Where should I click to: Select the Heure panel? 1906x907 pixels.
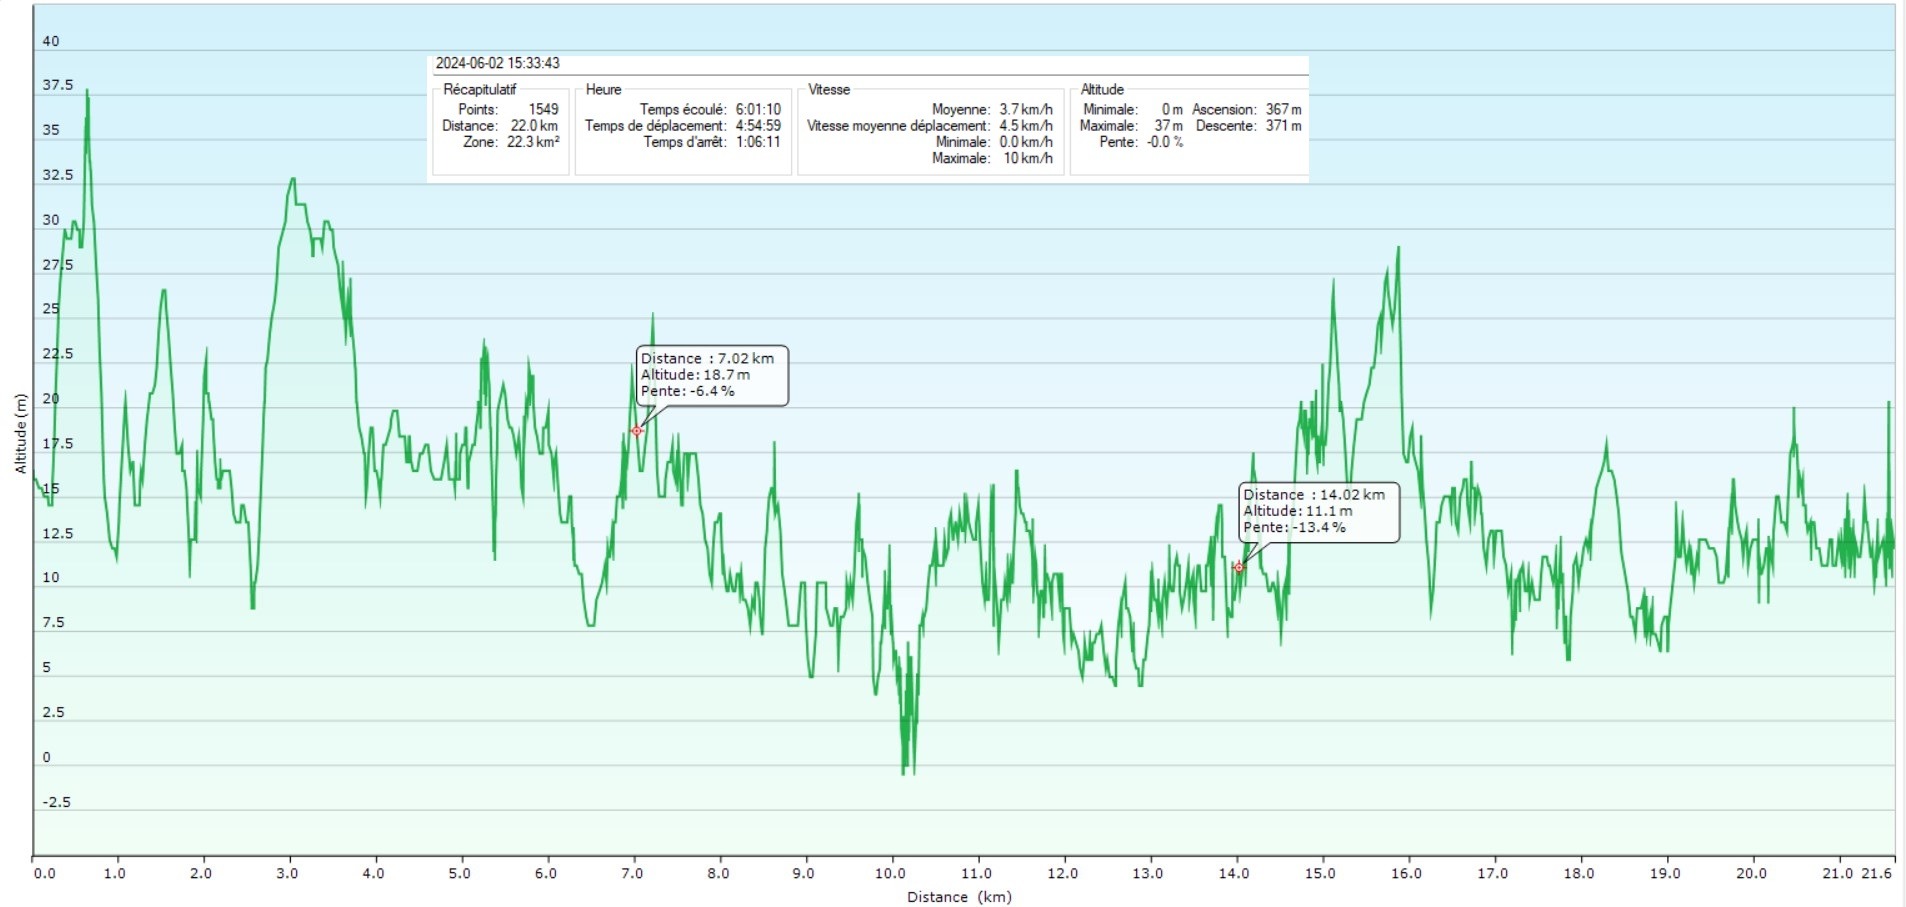683,128
